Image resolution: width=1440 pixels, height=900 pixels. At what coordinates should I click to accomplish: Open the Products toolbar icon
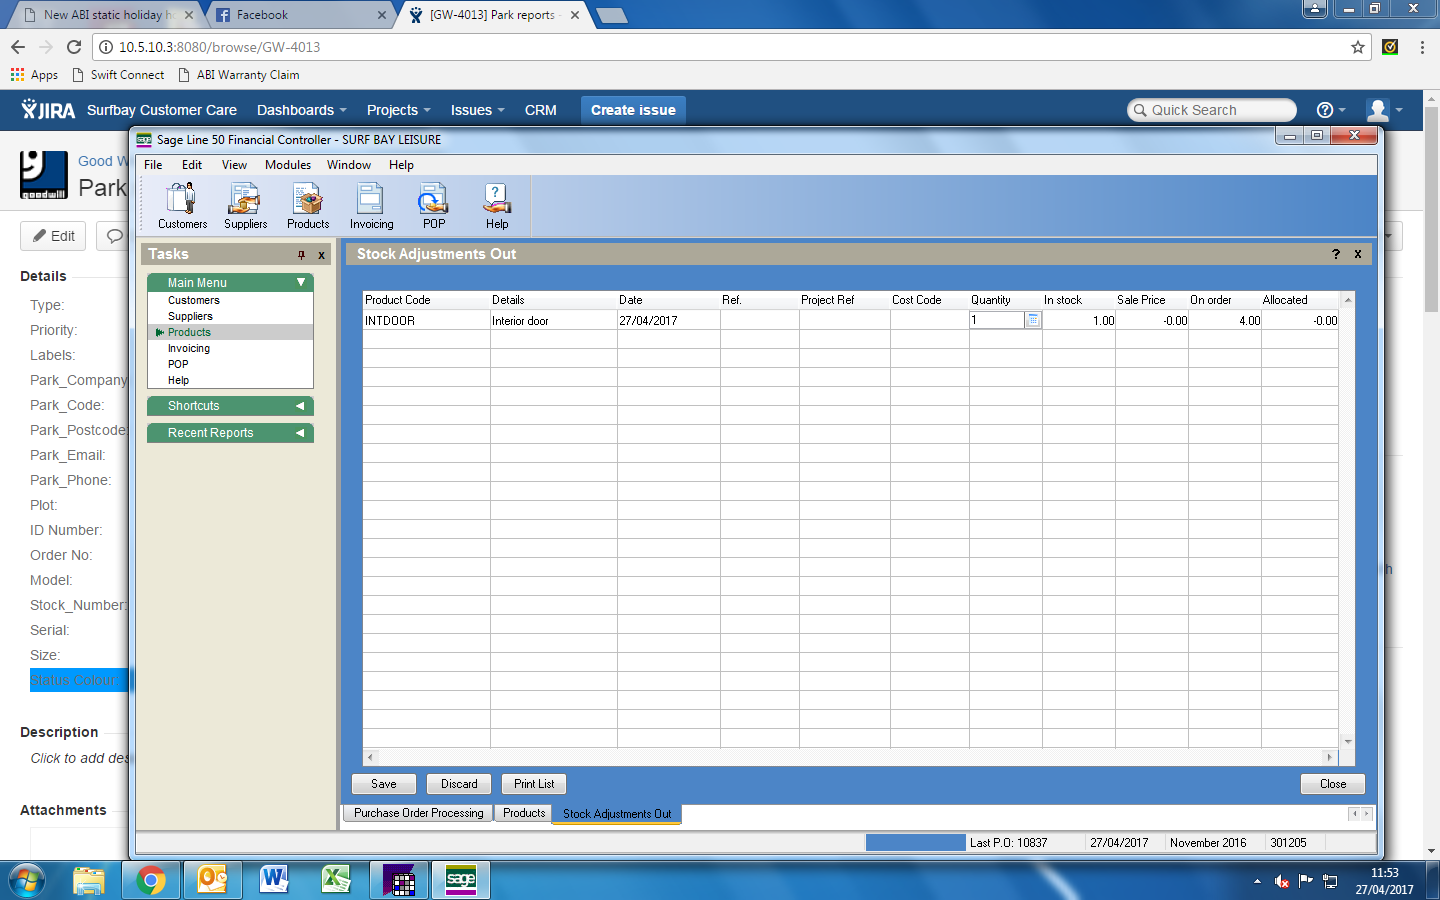click(x=308, y=205)
